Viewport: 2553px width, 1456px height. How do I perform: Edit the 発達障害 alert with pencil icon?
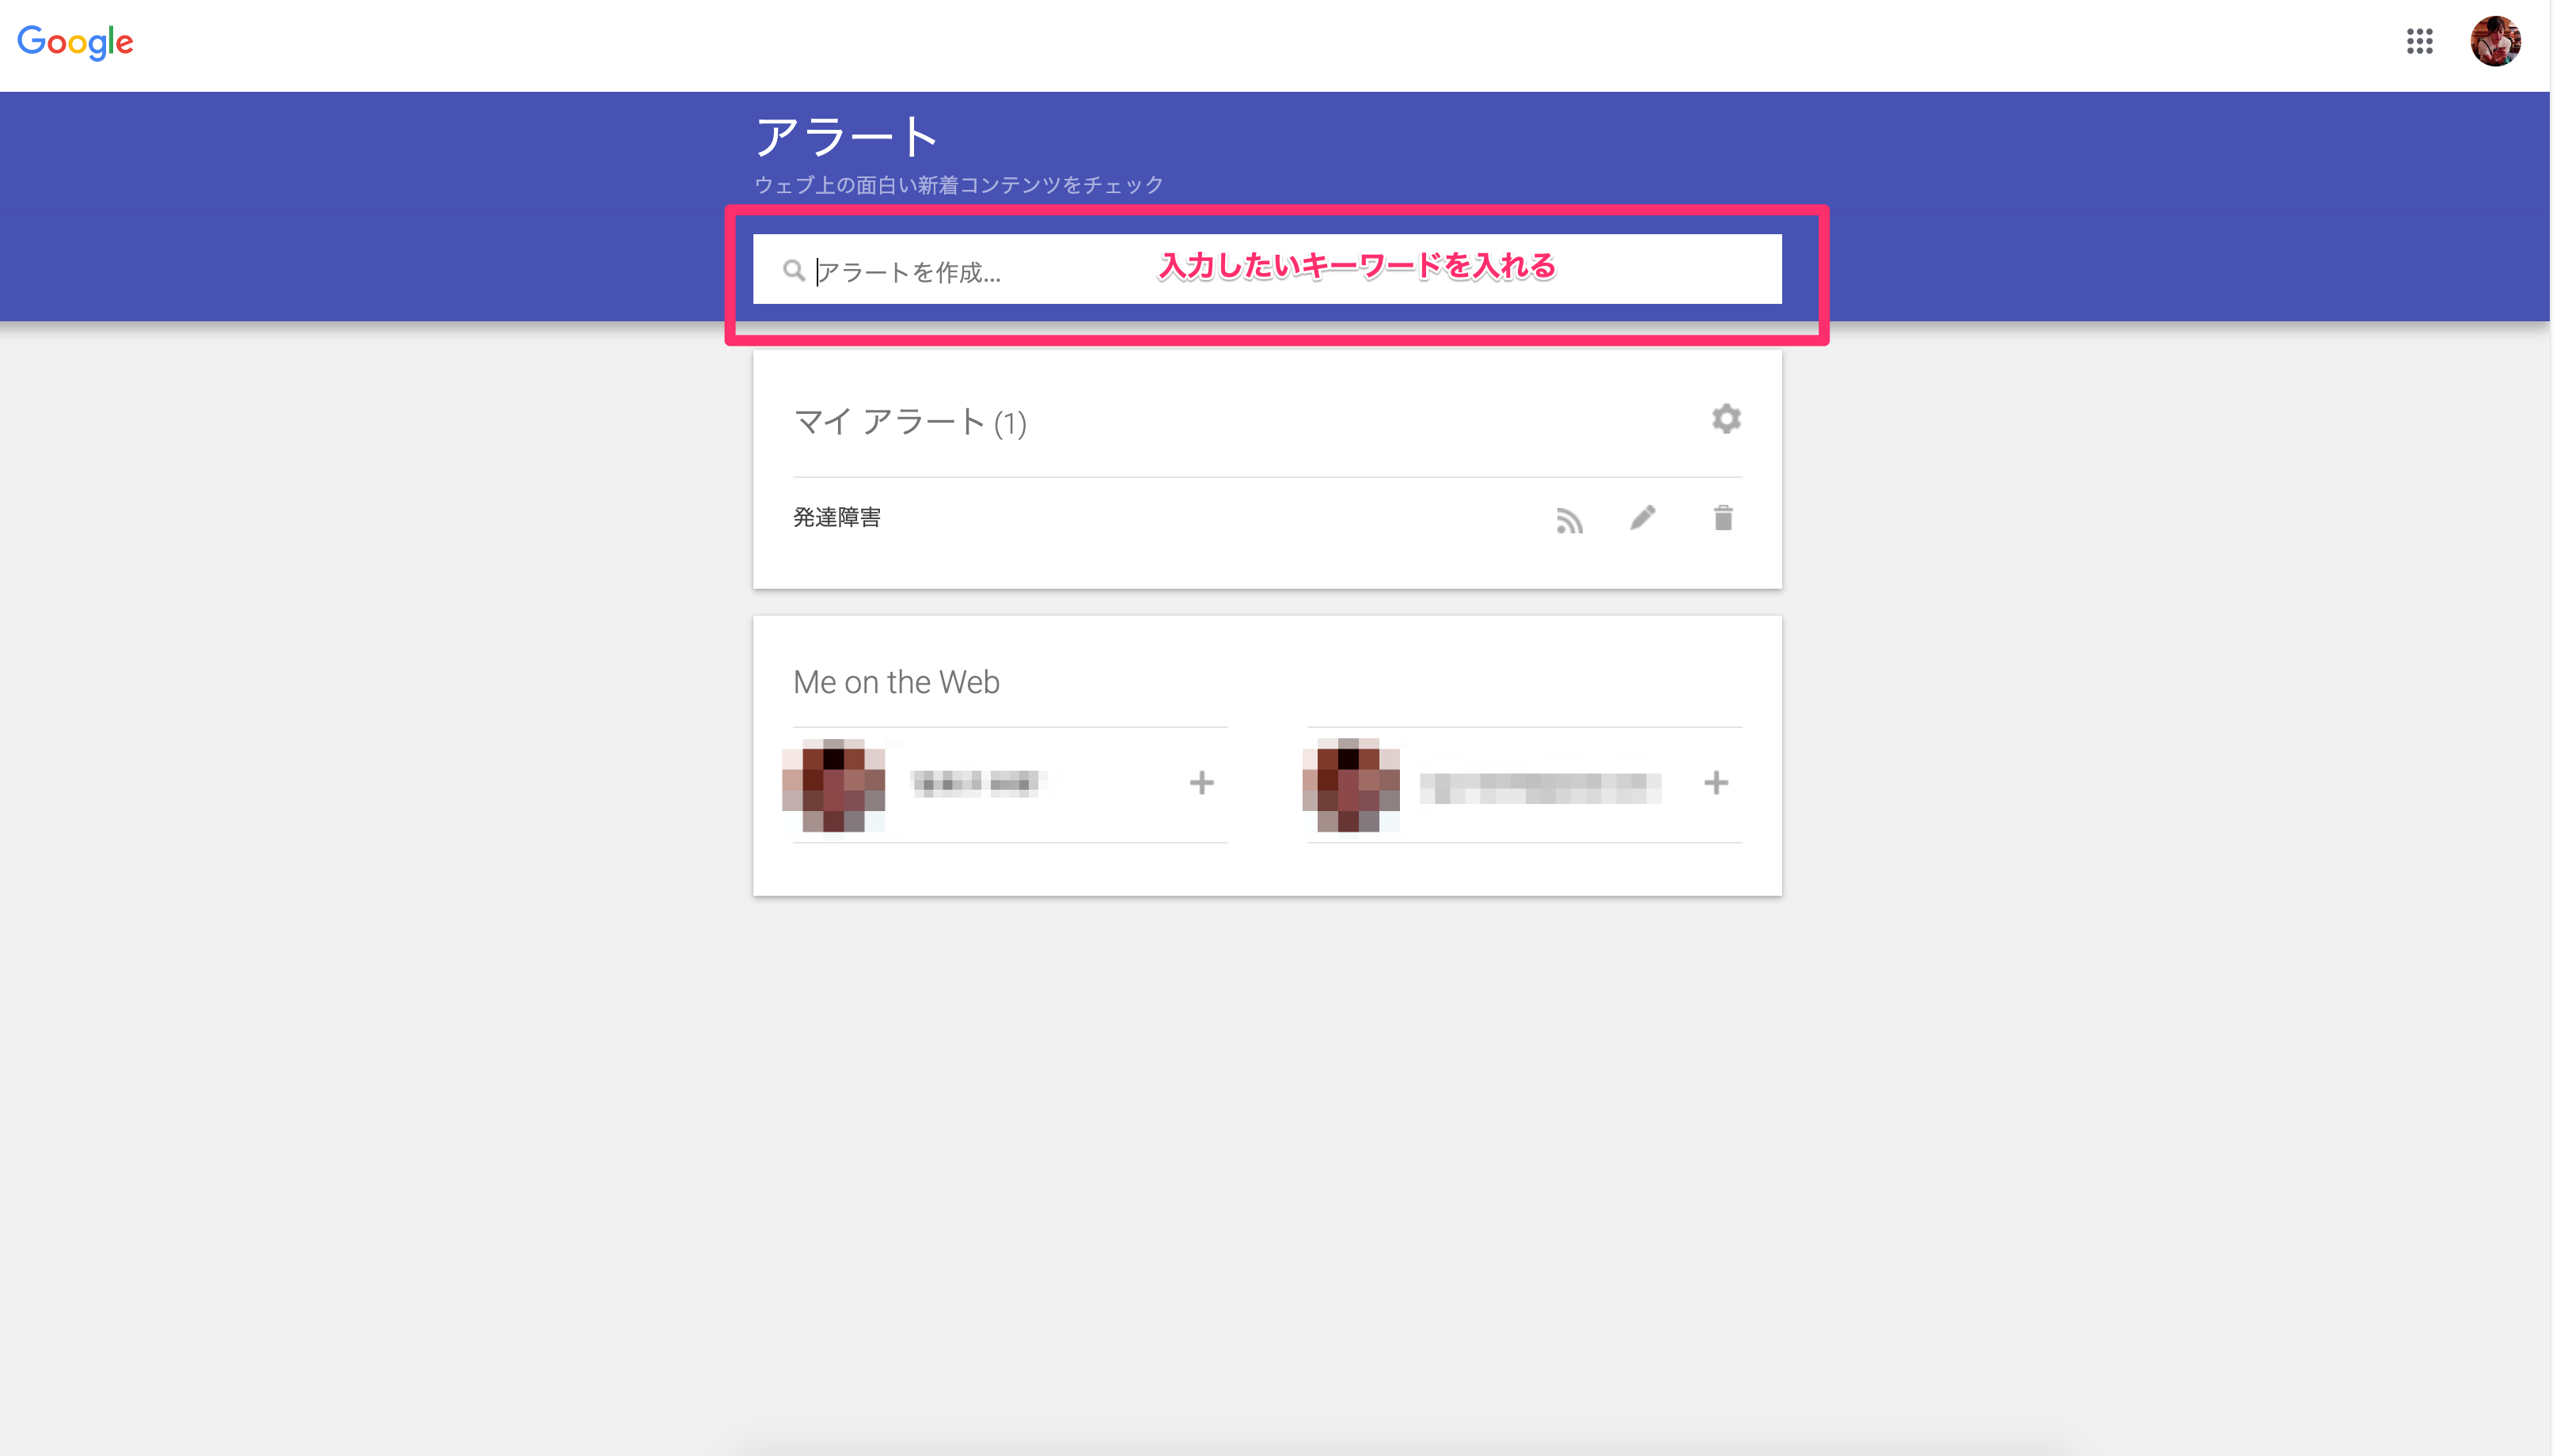1643,518
